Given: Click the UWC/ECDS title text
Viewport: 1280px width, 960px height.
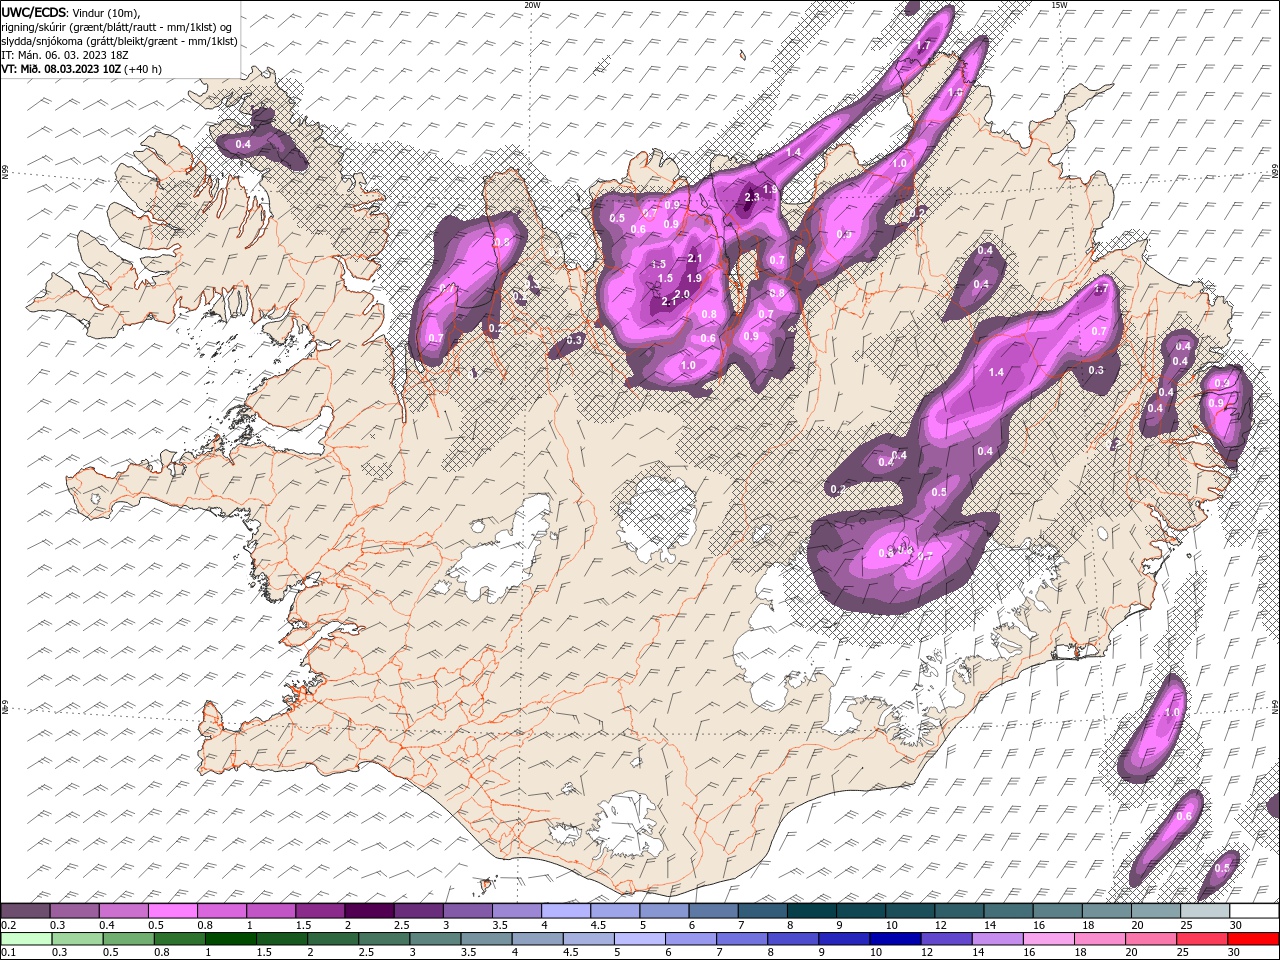Looking at the screenshot, I should (x=34, y=11).
